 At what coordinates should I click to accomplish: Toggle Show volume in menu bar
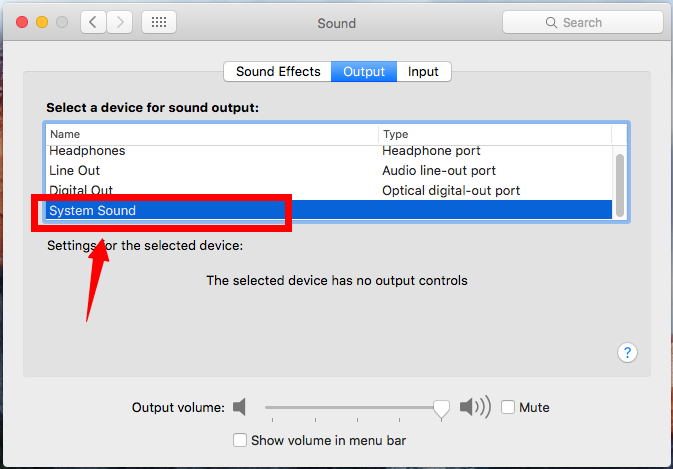(240, 440)
